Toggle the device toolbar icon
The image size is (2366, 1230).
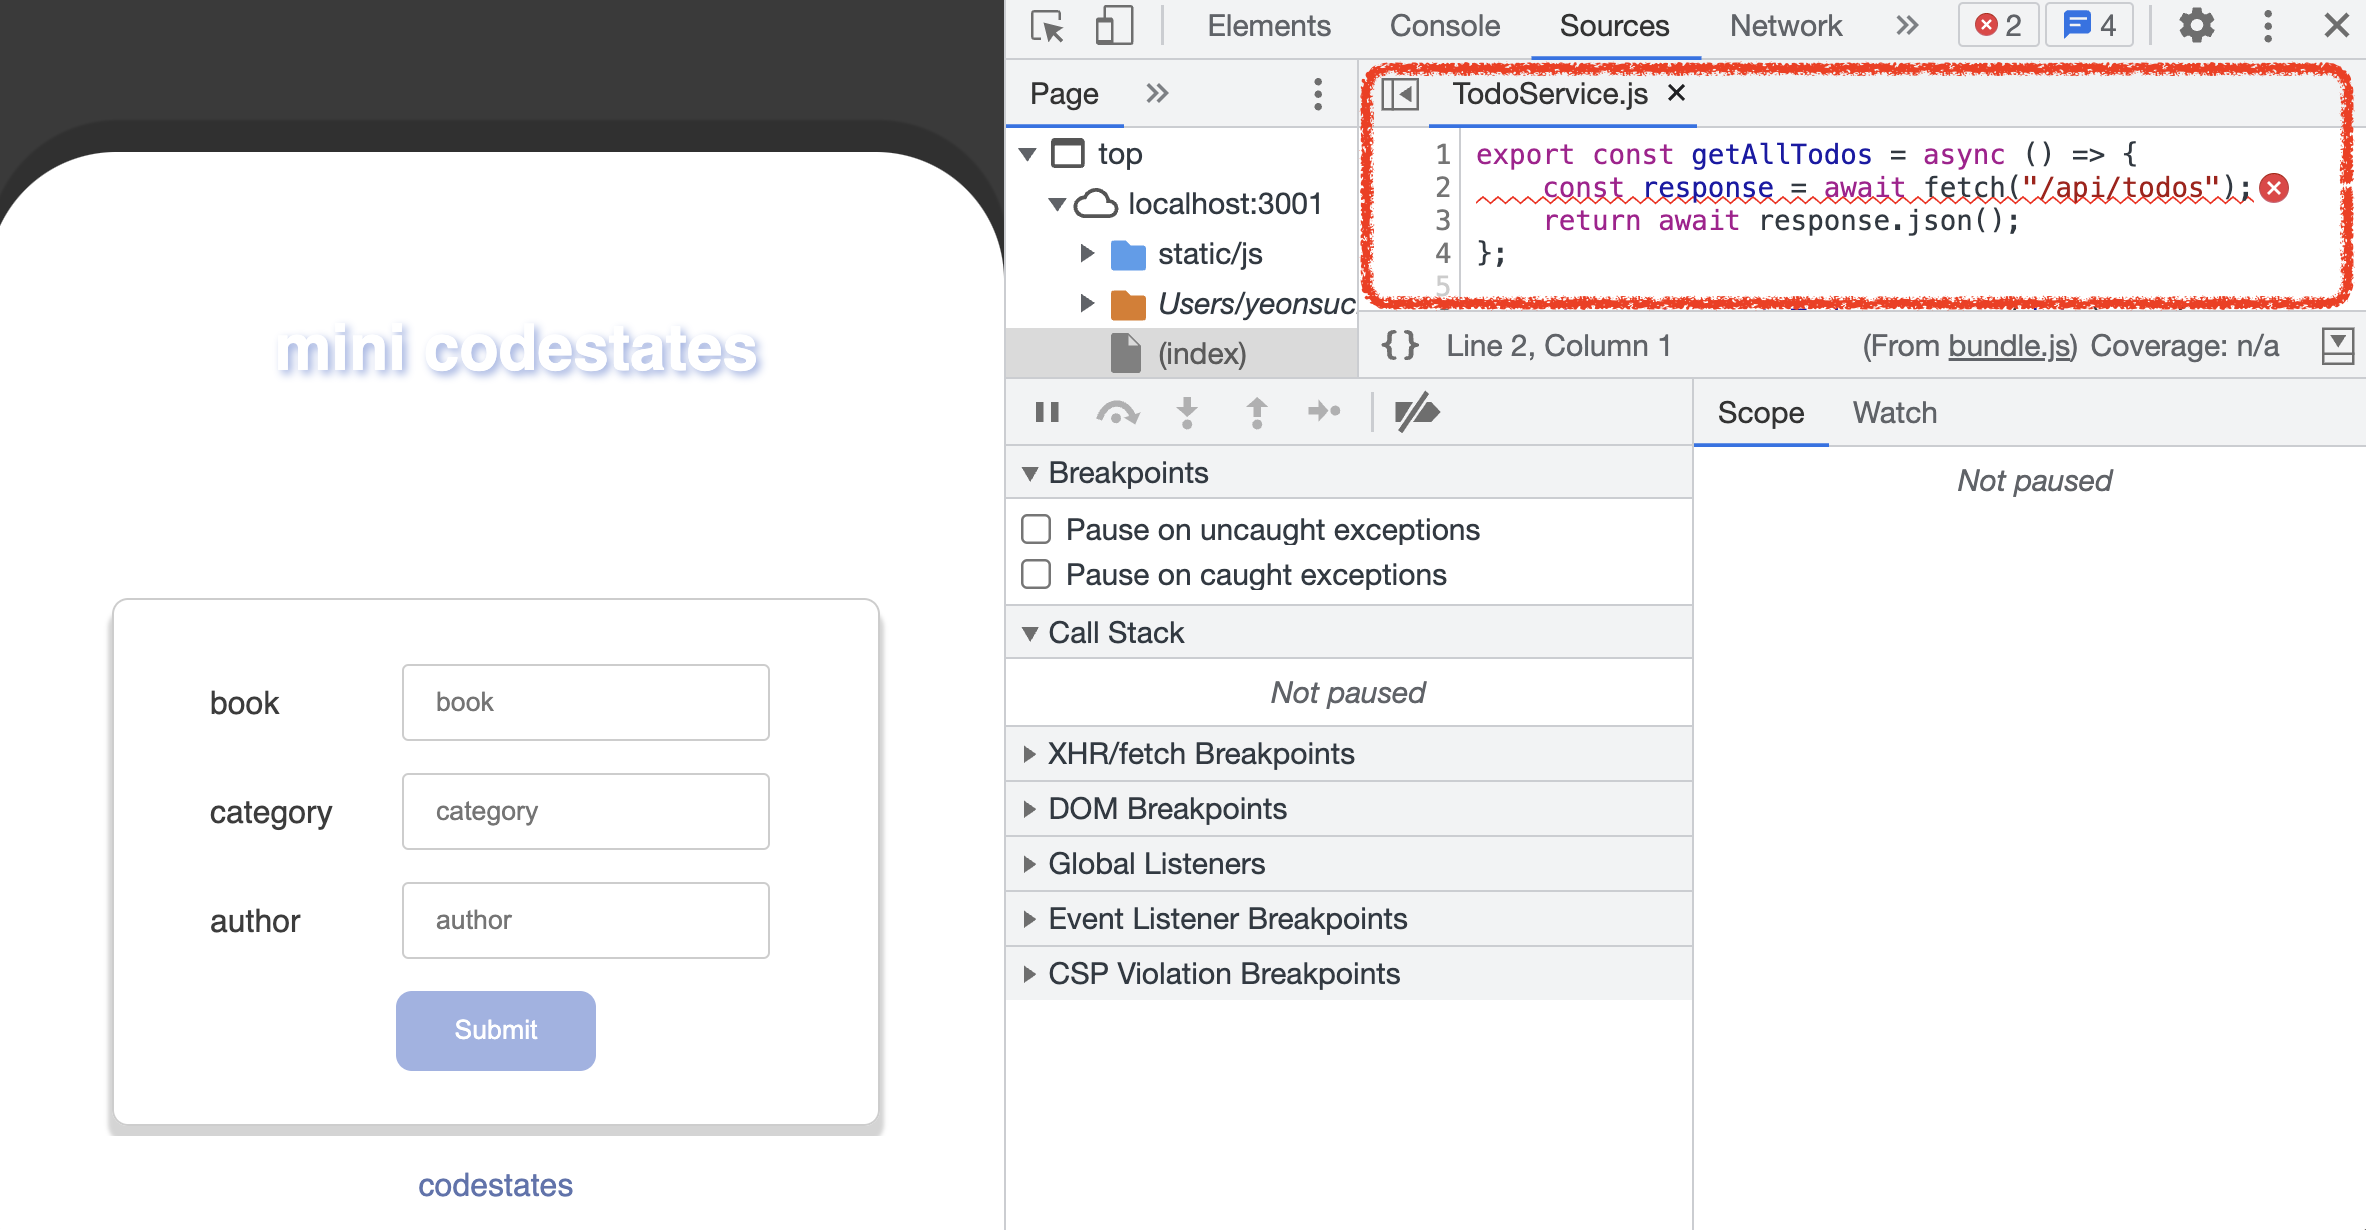(x=1114, y=26)
